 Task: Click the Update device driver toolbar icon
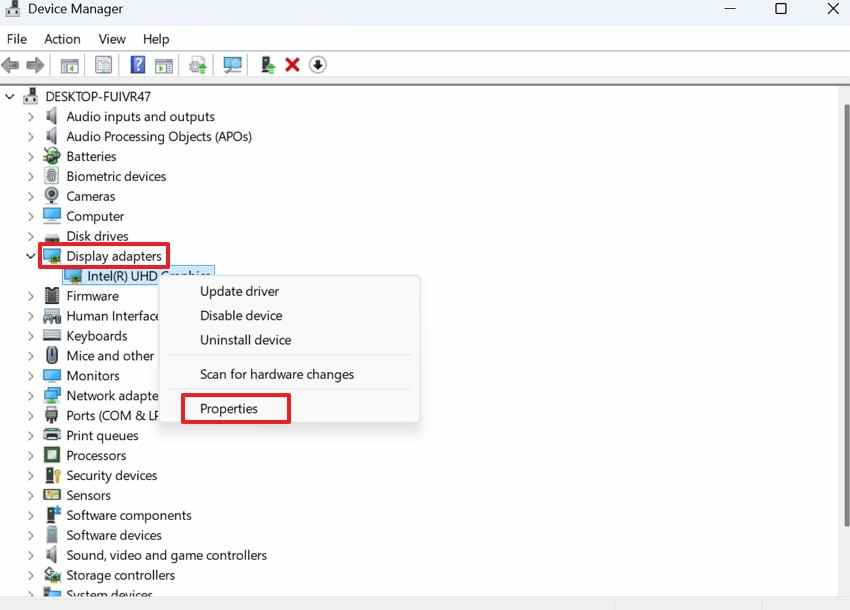tap(198, 66)
